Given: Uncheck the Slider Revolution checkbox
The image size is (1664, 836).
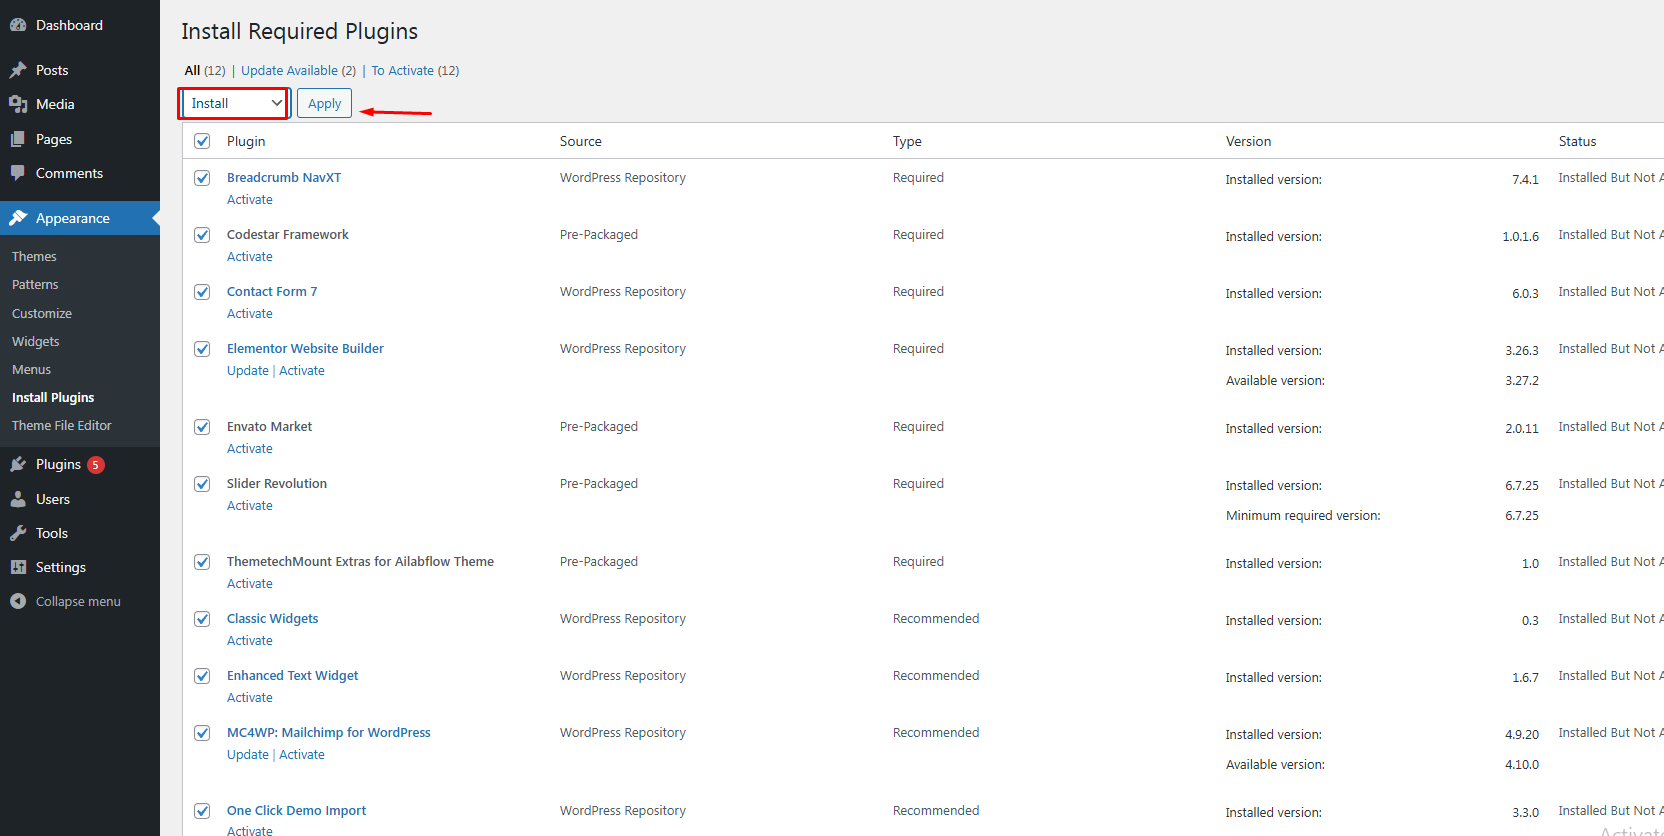Looking at the screenshot, I should click(x=202, y=484).
